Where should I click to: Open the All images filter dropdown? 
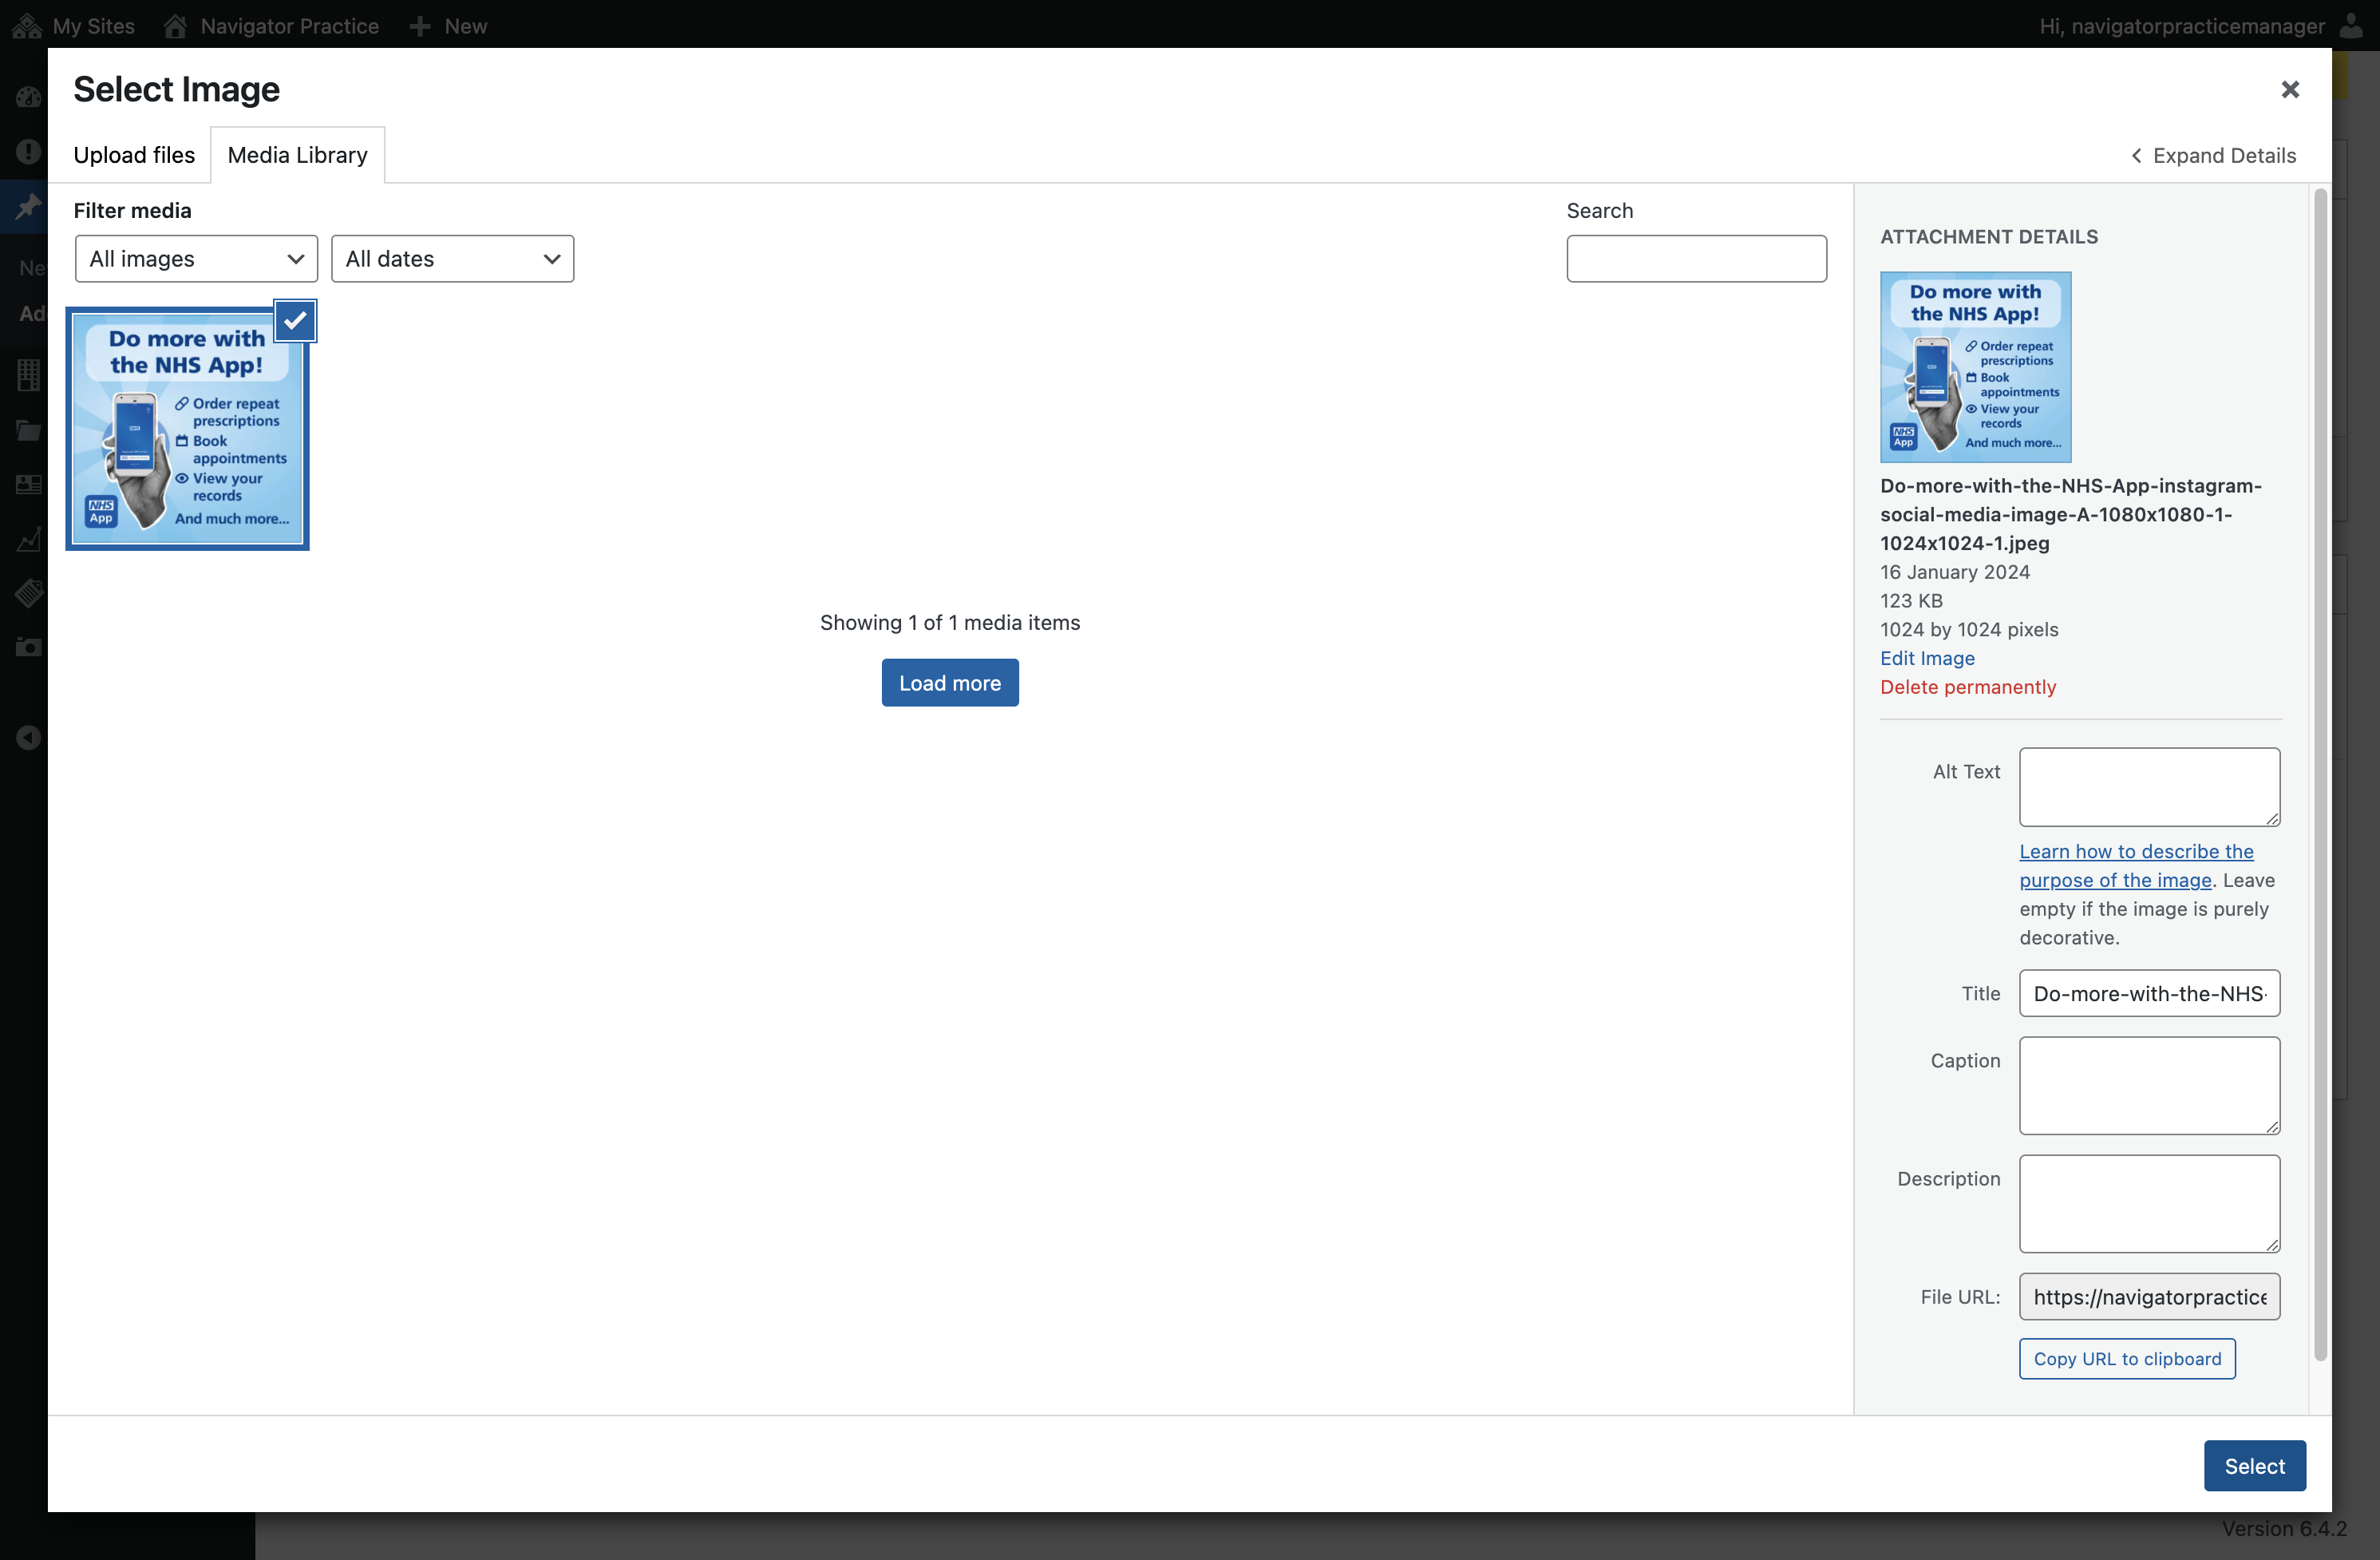coord(196,259)
